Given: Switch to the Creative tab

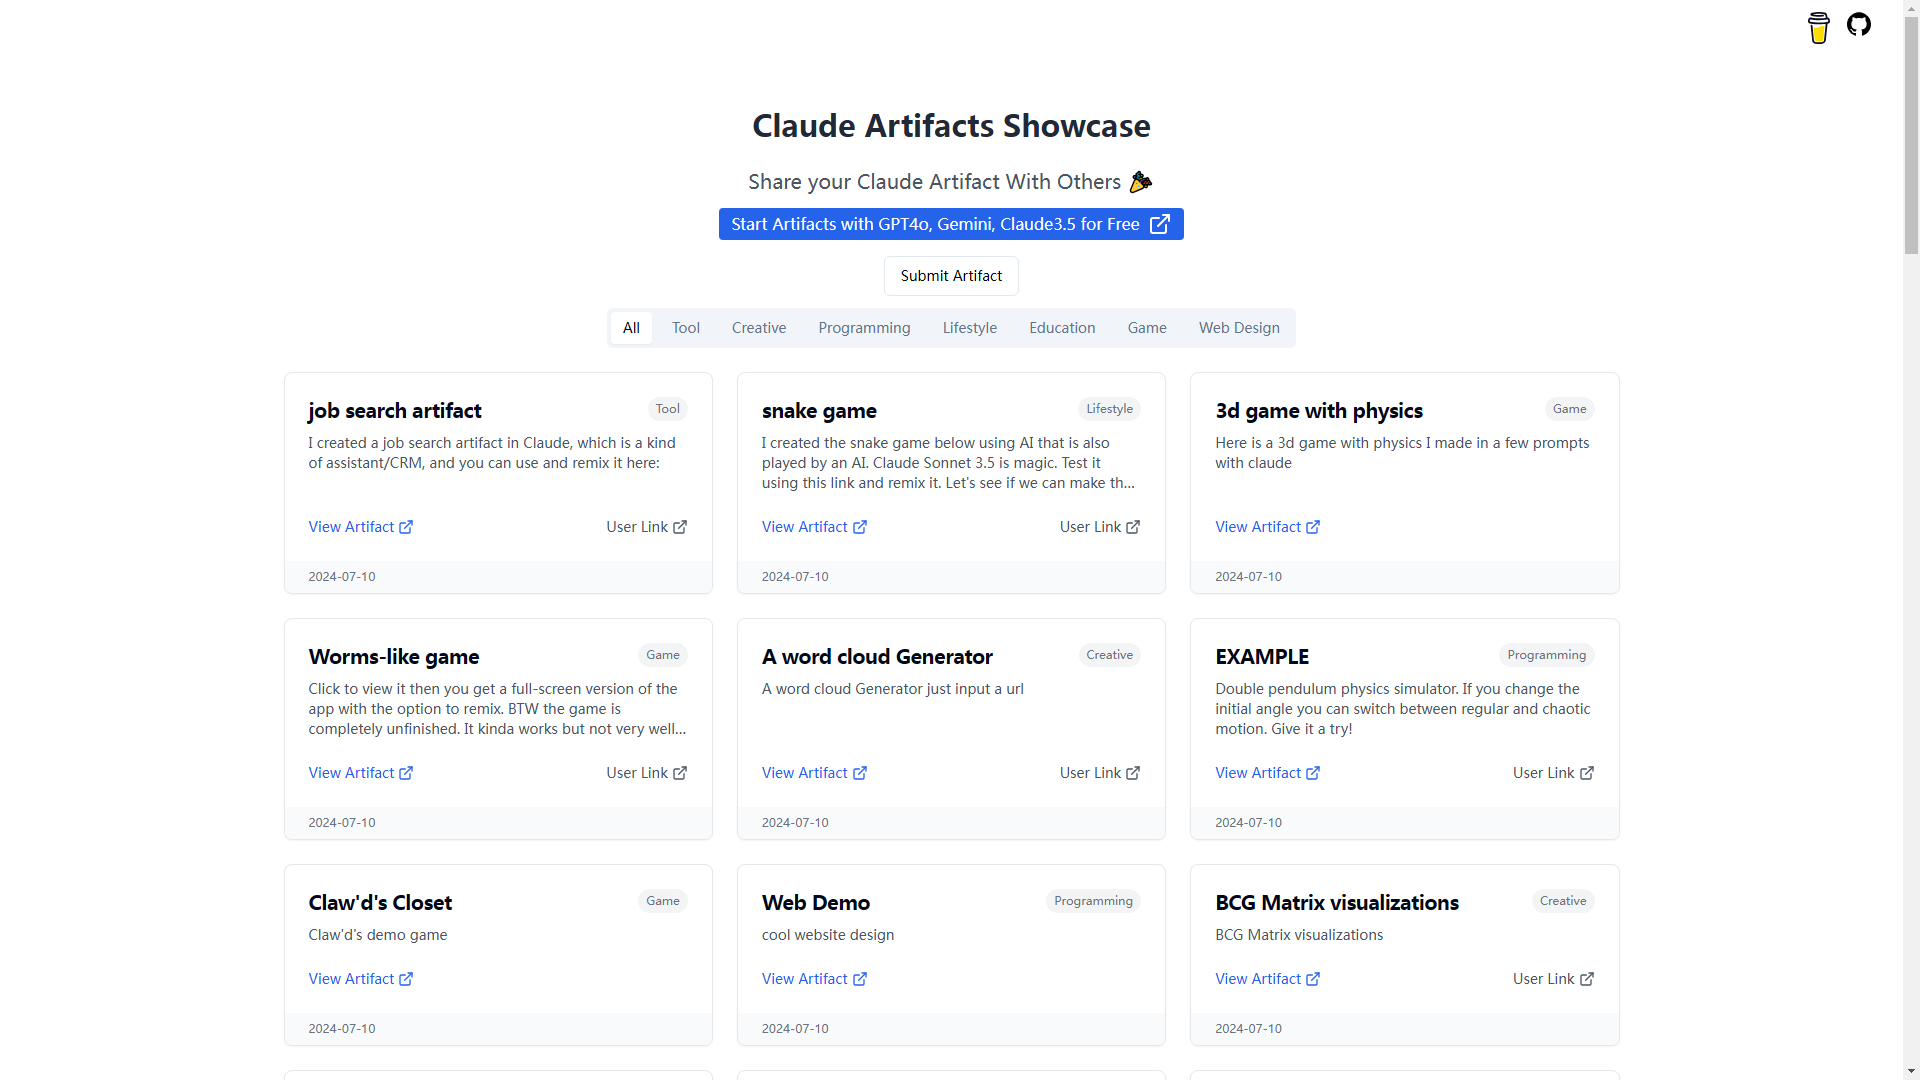Looking at the screenshot, I should pos(759,328).
